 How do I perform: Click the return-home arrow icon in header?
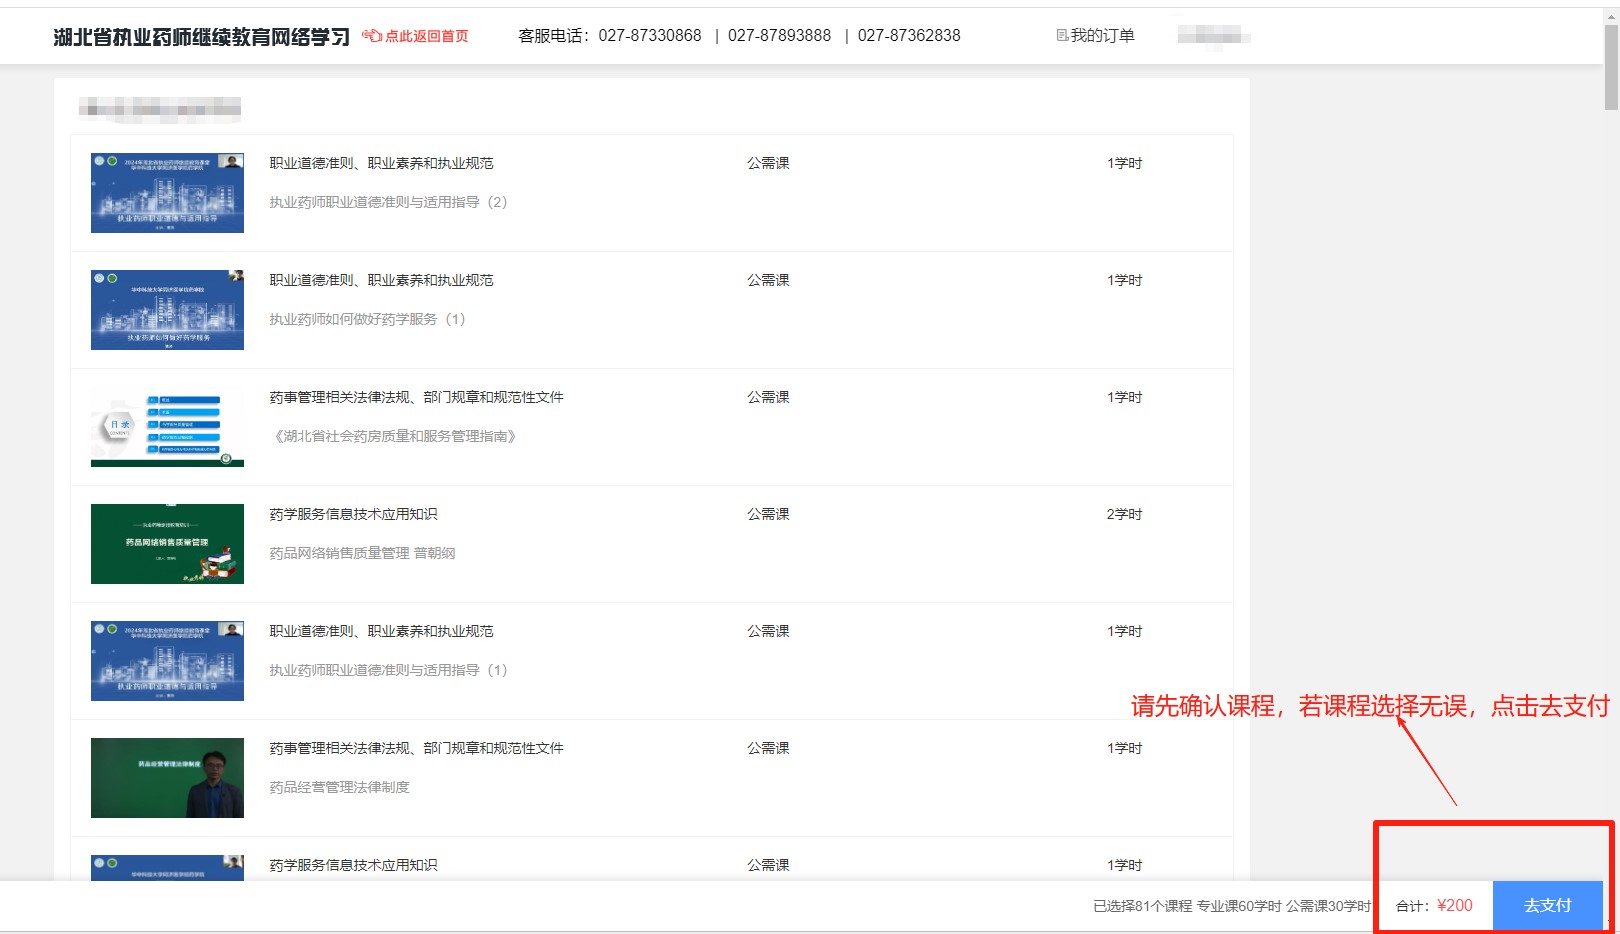pyautogui.click(x=371, y=36)
